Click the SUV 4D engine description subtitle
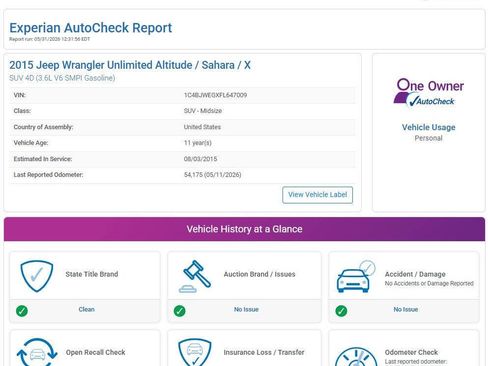Image resolution: width=488 pixels, height=366 pixels. [62, 78]
